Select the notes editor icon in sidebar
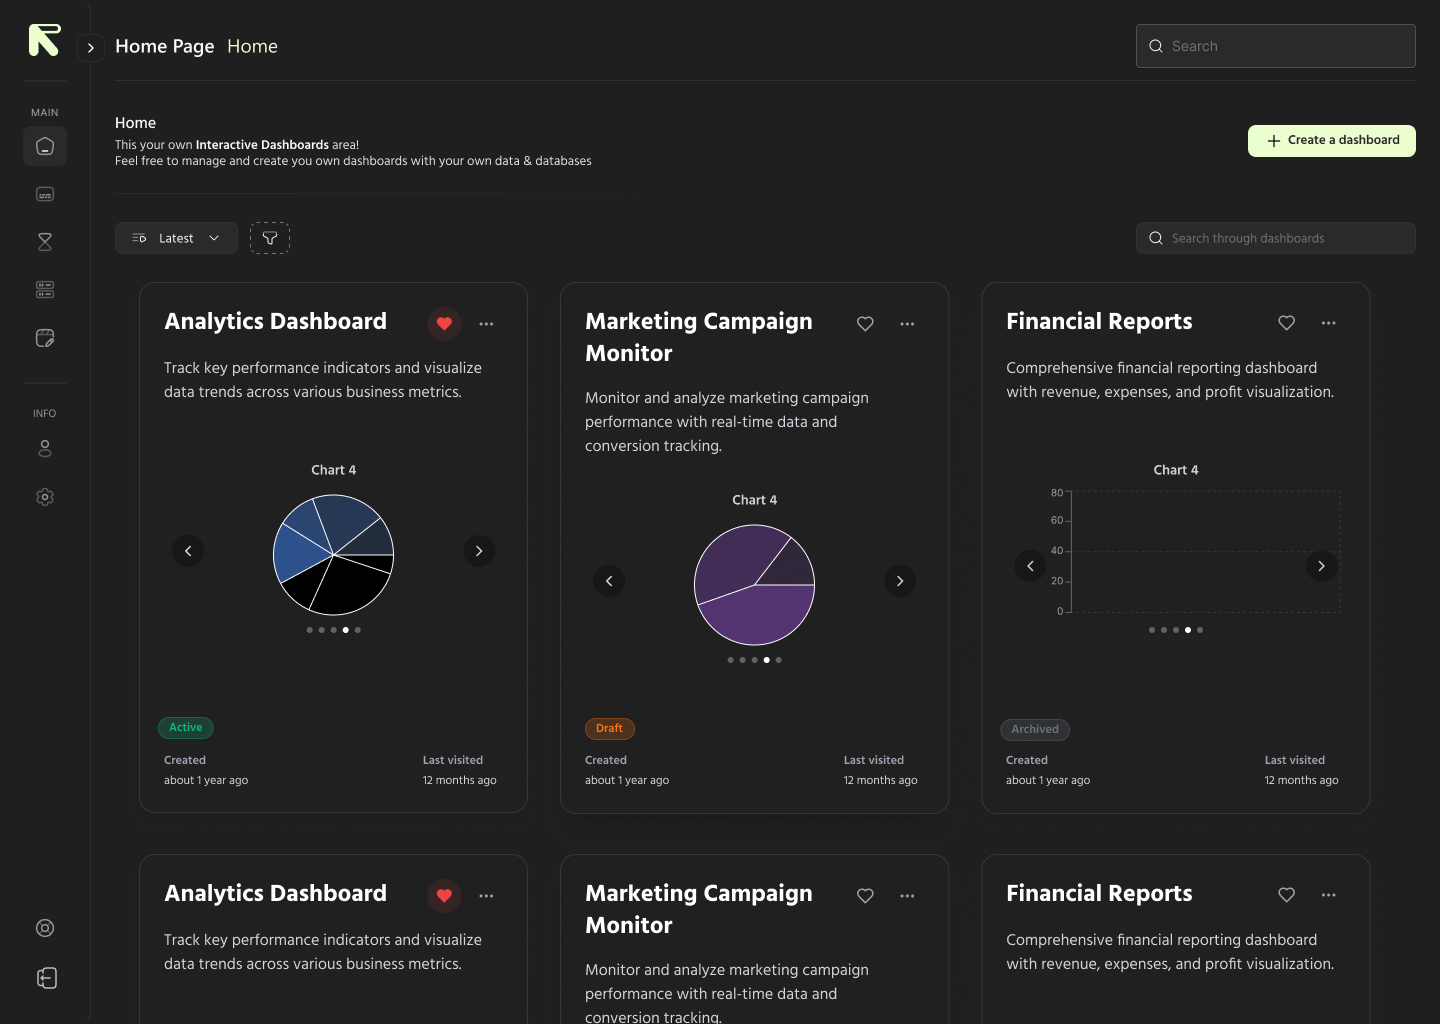Viewport: 1440px width, 1024px height. pyautogui.click(x=45, y=338)
